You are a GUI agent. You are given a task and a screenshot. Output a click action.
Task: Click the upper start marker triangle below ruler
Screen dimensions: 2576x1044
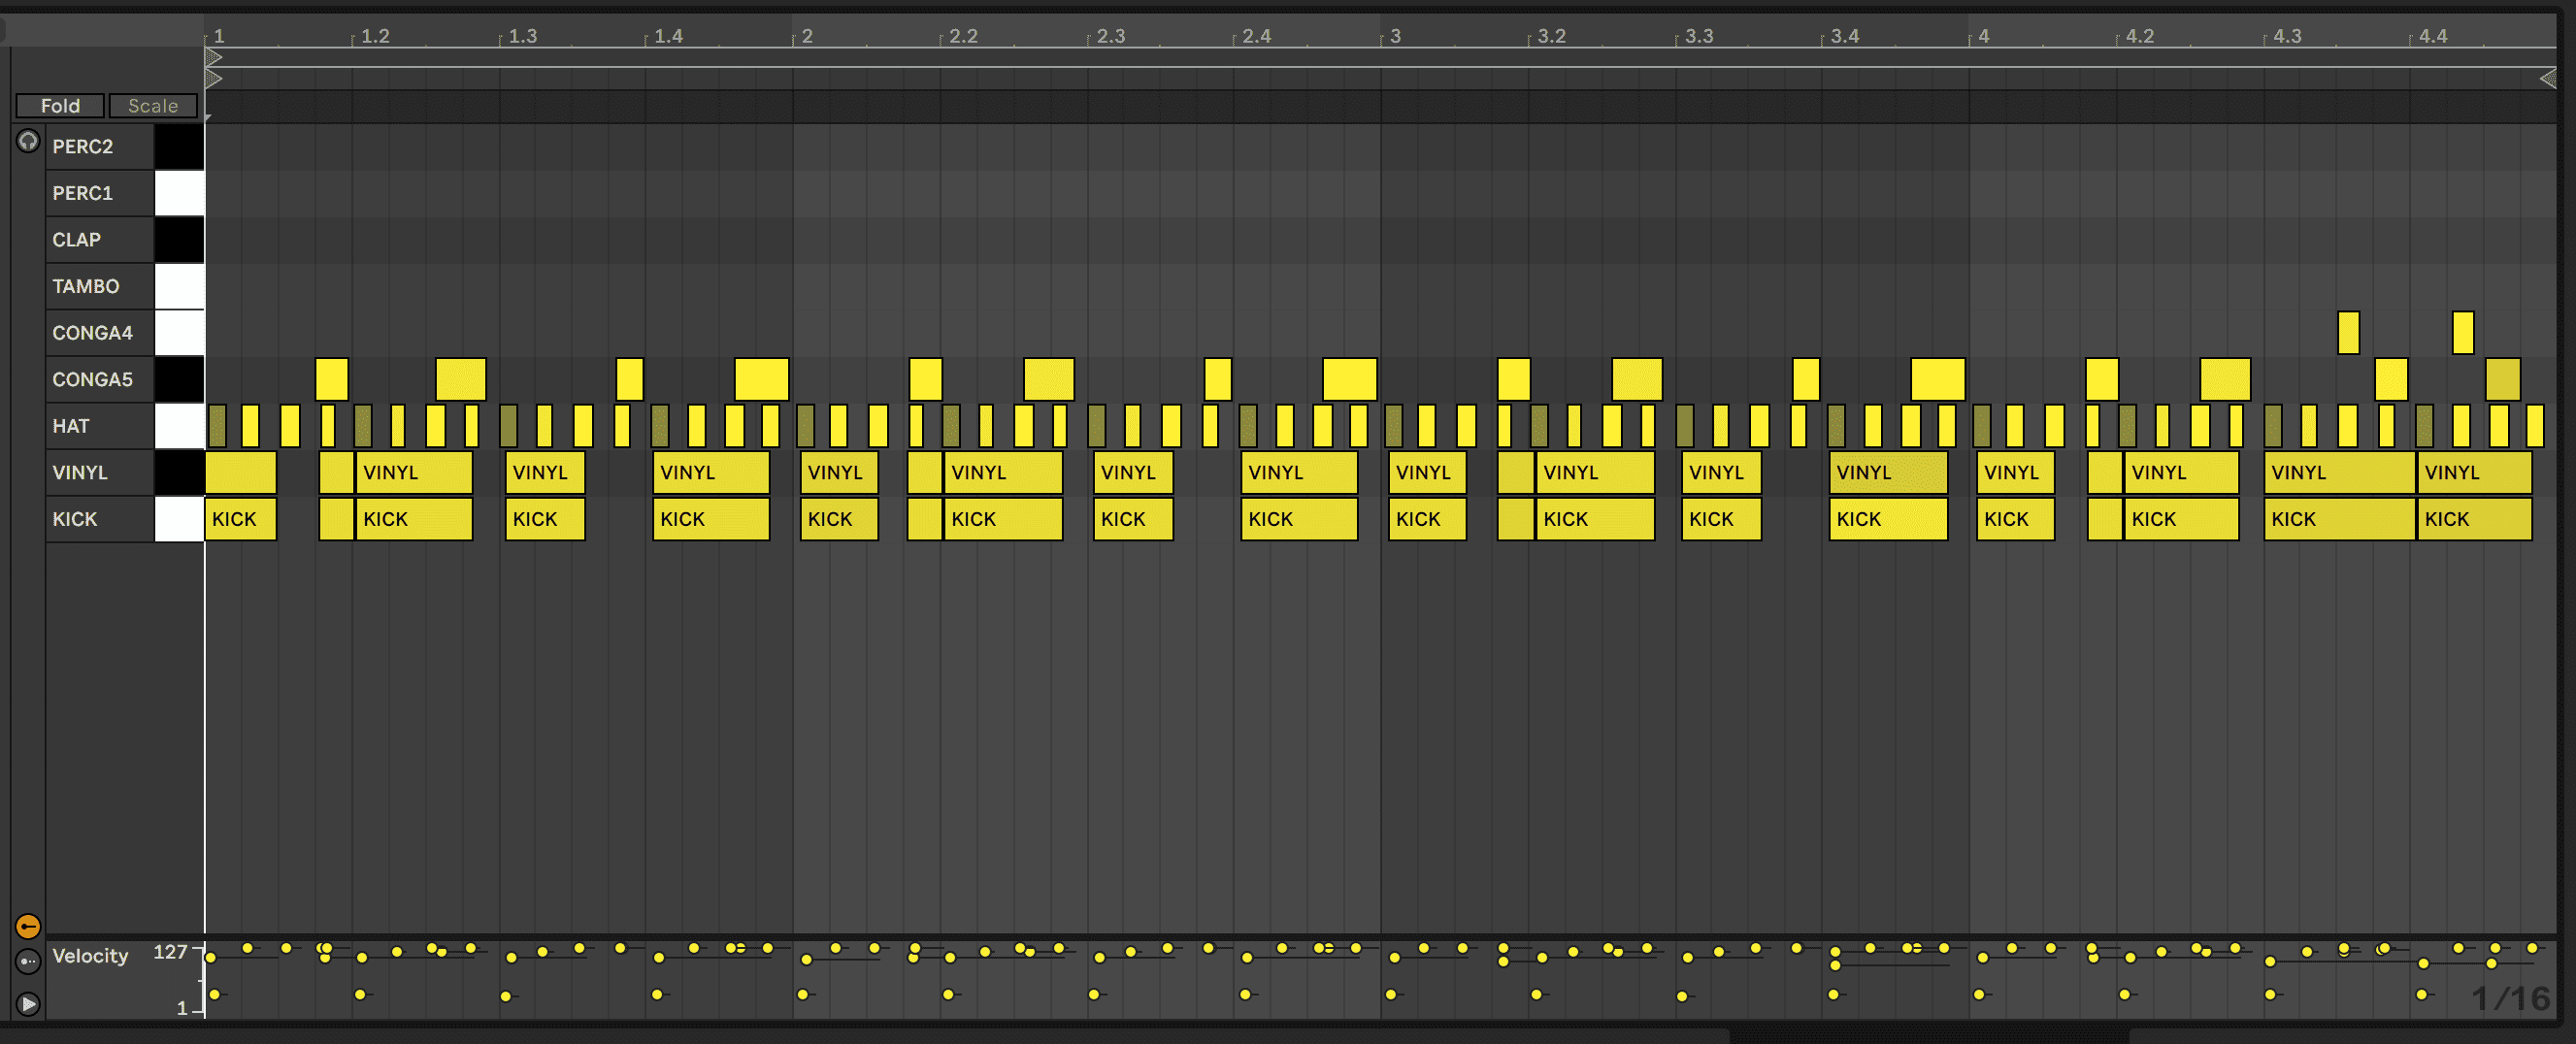tap(213, 58)
